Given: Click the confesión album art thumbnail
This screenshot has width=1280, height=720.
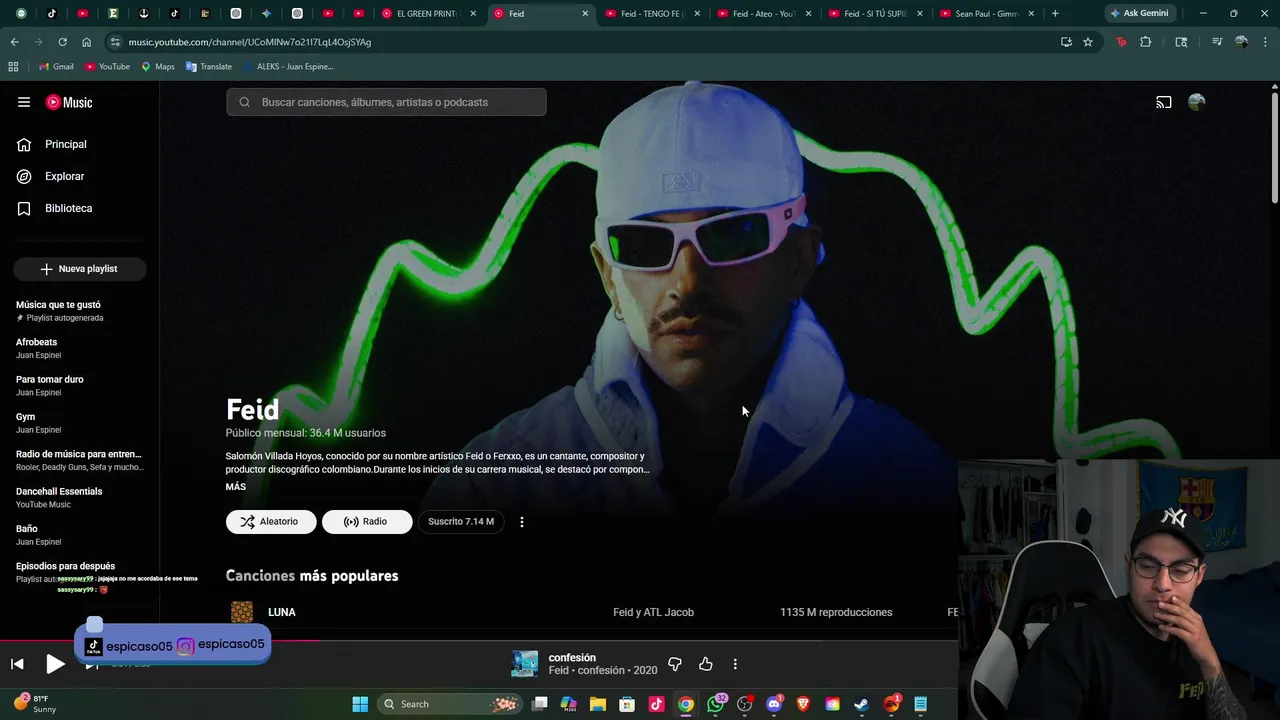Looking at the screenshot, I should (525, 664).
